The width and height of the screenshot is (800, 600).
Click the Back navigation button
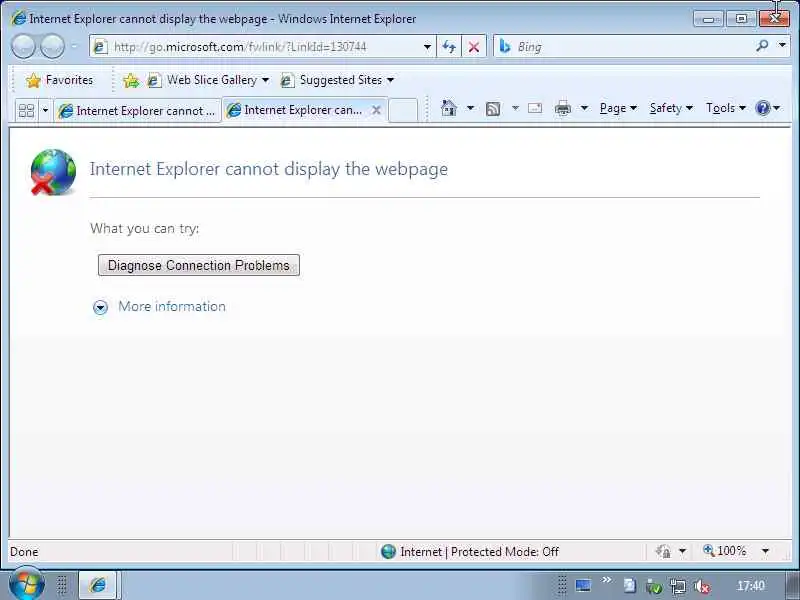23,47
